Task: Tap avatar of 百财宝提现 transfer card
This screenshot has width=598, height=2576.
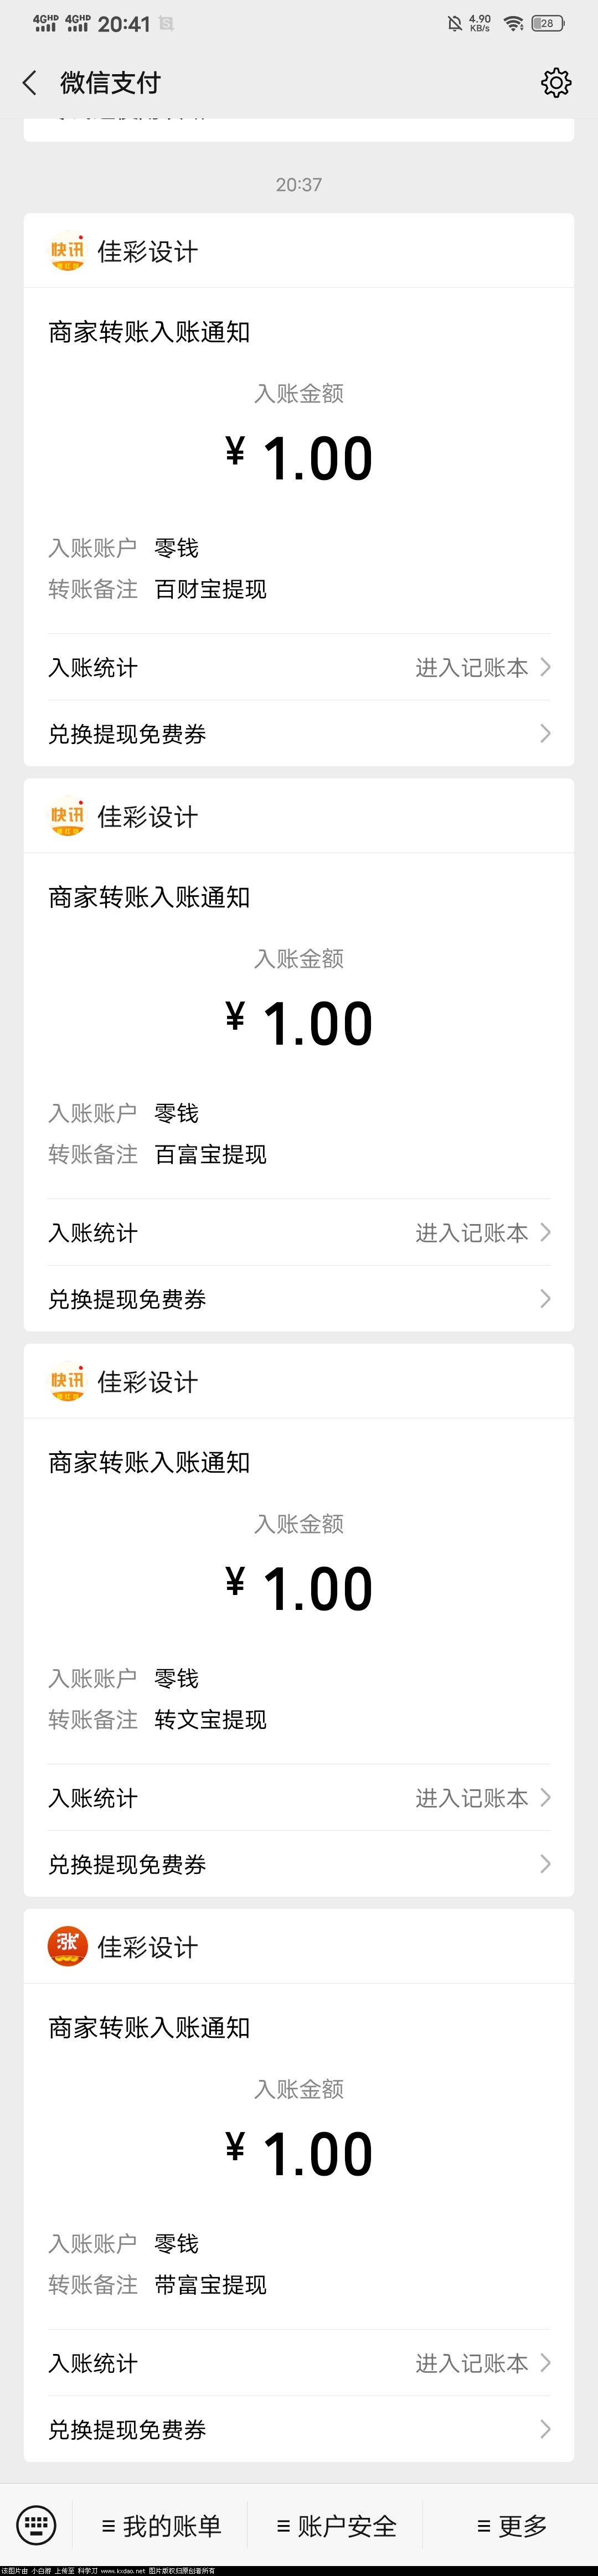Action: [67, 252]
